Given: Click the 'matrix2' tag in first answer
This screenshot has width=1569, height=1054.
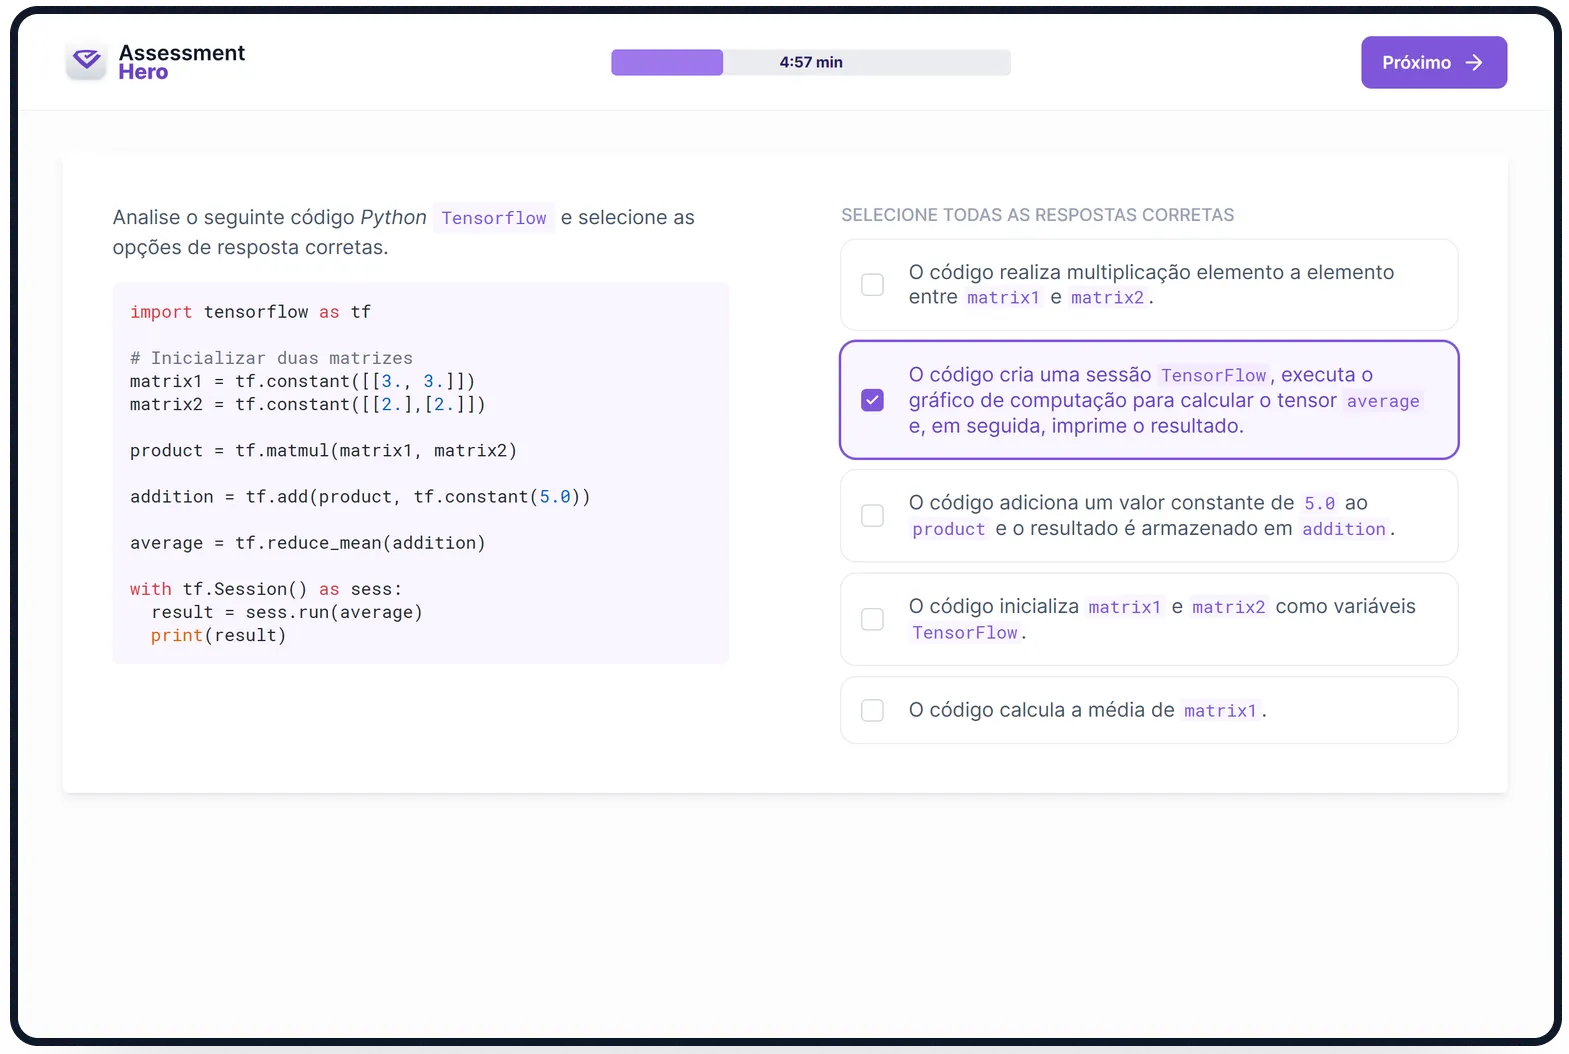Looking at the screenshot, I should pyautogui.click(x=1107, y=298).
